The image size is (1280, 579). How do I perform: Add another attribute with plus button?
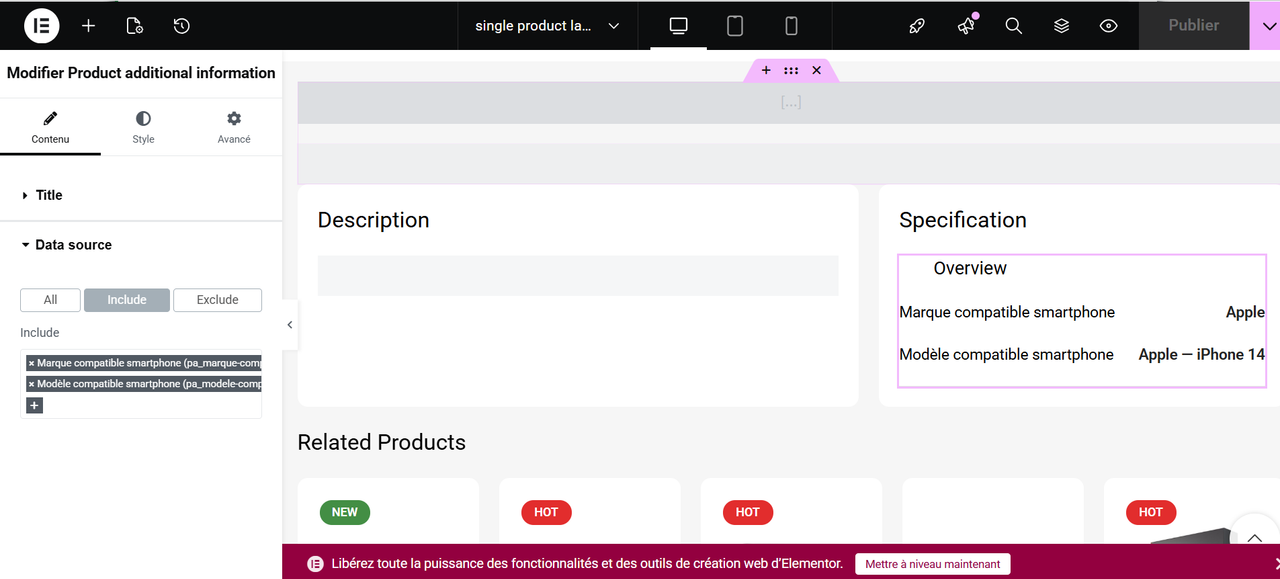(34, 406)
